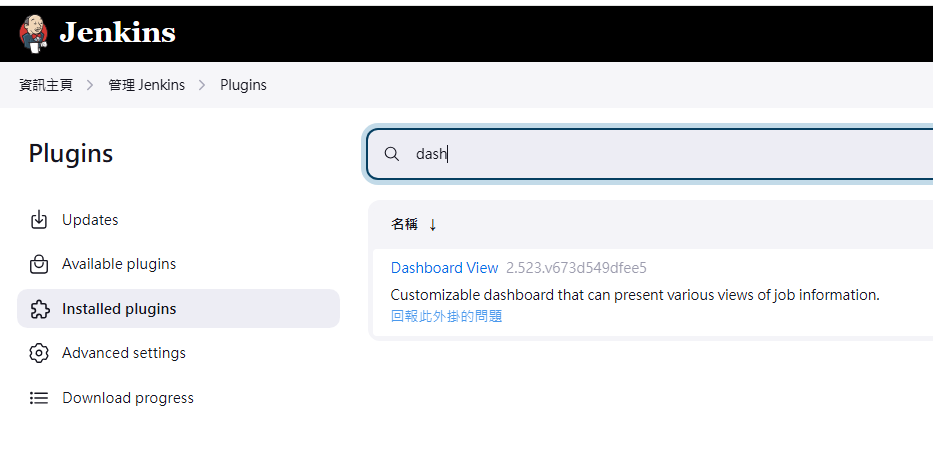This screenshot has width=933, height=470.
Task: Click the magnifier icon in search box
Action: coord(392,154)
